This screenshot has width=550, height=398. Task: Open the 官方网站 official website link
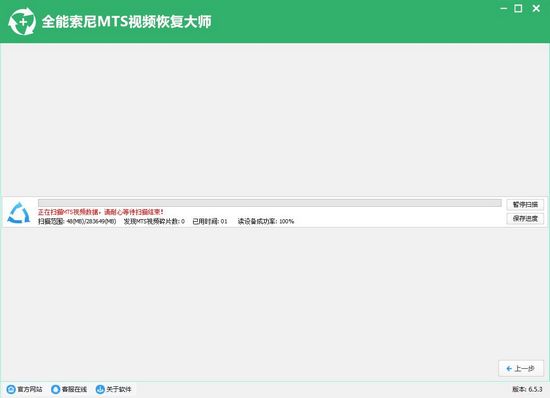click(x=25, y=389)
